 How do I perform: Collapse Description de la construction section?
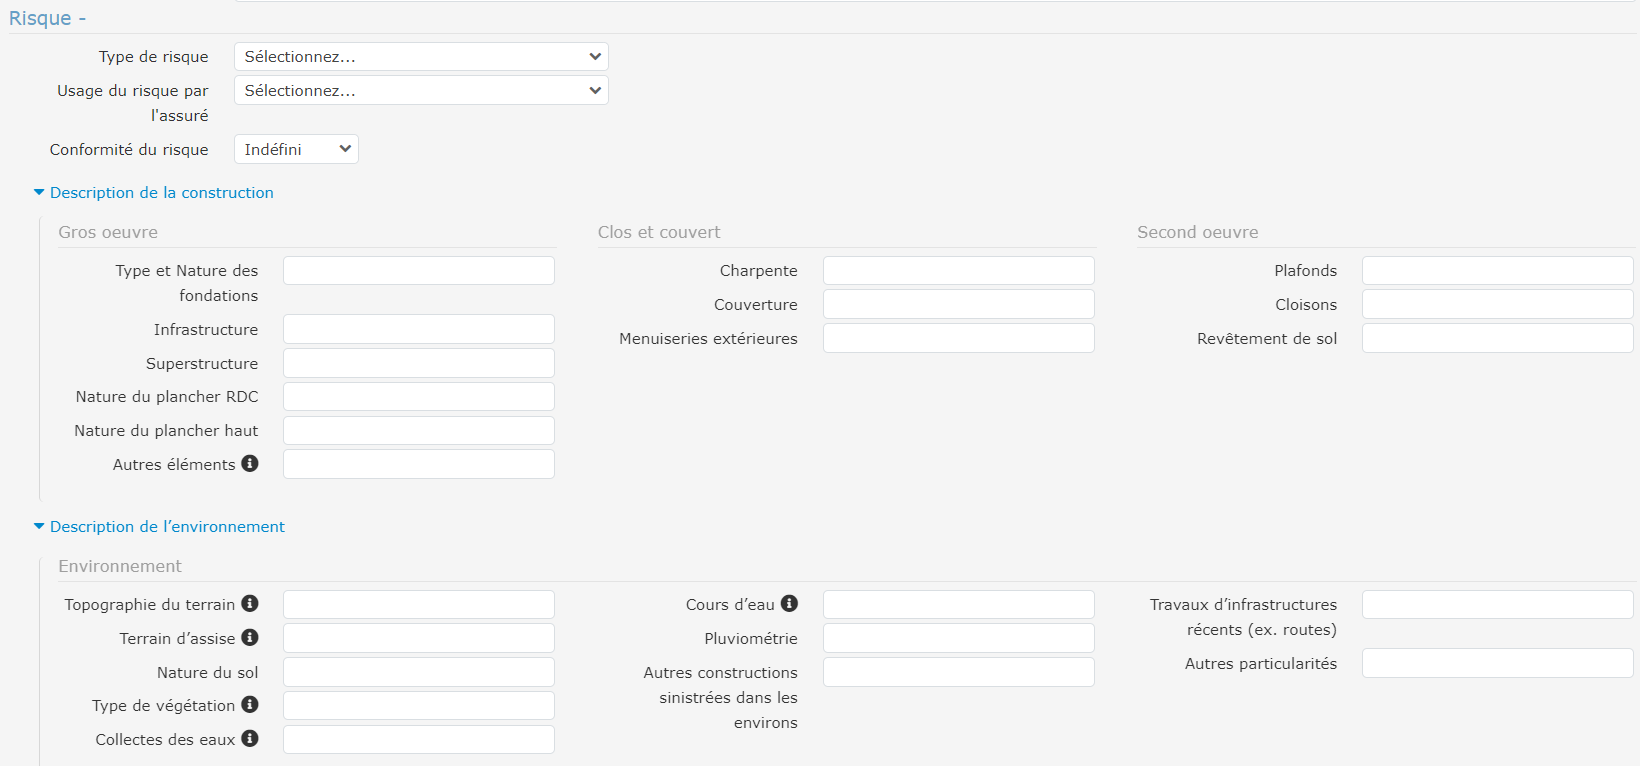(161, 193)
